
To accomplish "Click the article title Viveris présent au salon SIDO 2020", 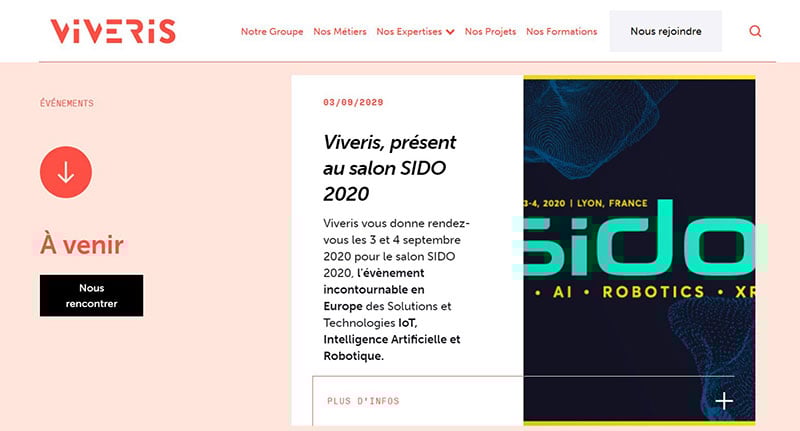I will (x=390, y=168).
